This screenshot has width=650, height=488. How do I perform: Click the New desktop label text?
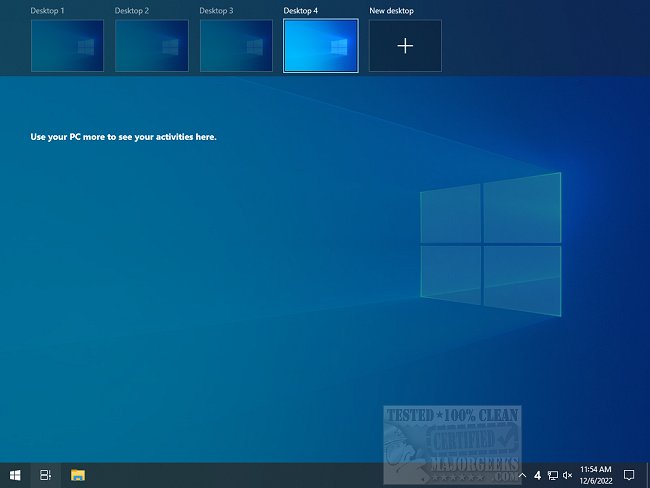[391, 11]
